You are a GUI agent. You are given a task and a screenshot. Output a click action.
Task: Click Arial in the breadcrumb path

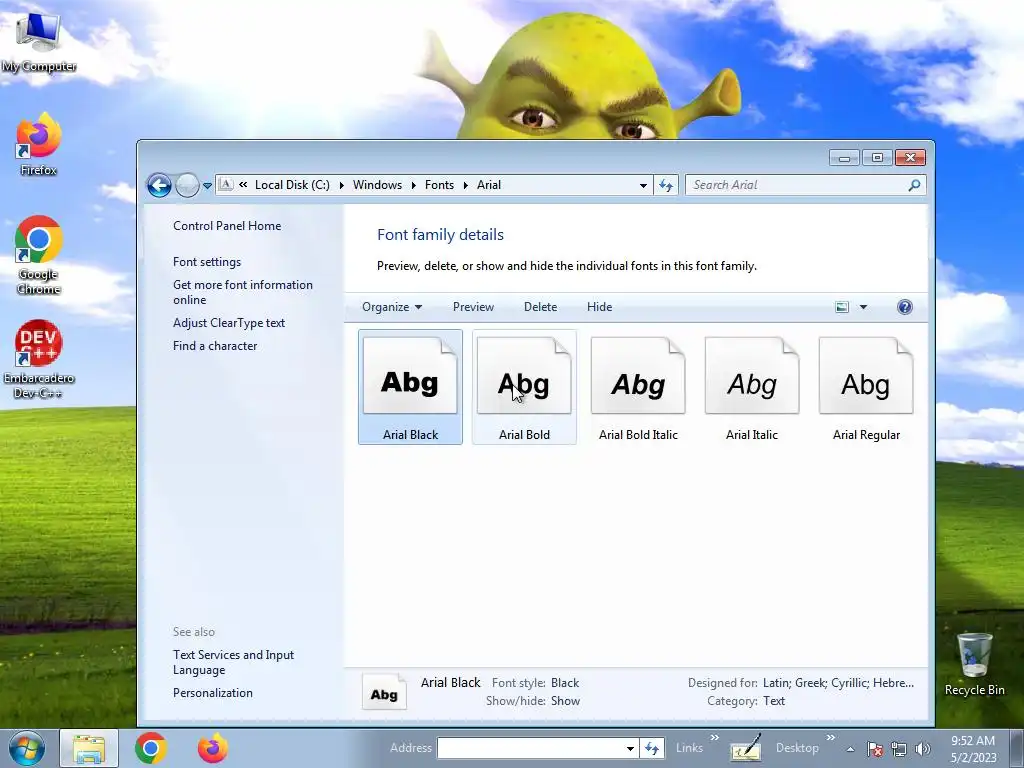click(488, 185)
